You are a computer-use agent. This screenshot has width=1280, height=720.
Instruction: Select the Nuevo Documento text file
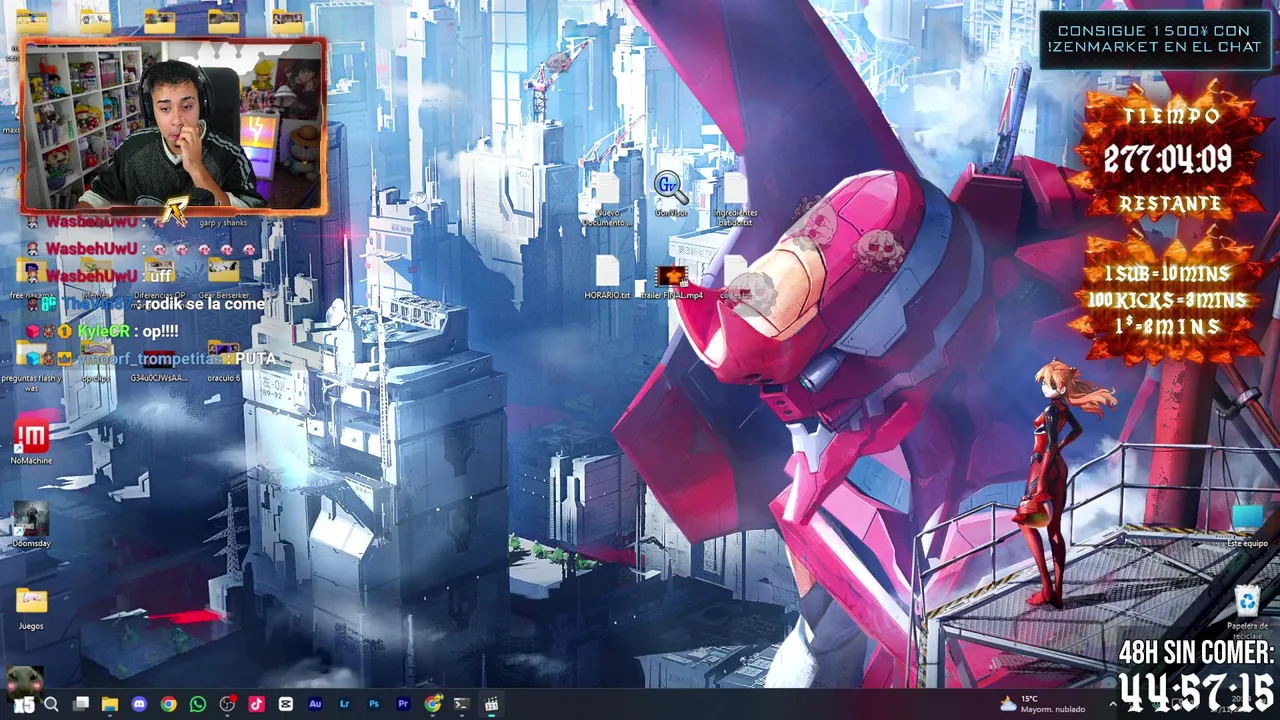click(607, 199)
